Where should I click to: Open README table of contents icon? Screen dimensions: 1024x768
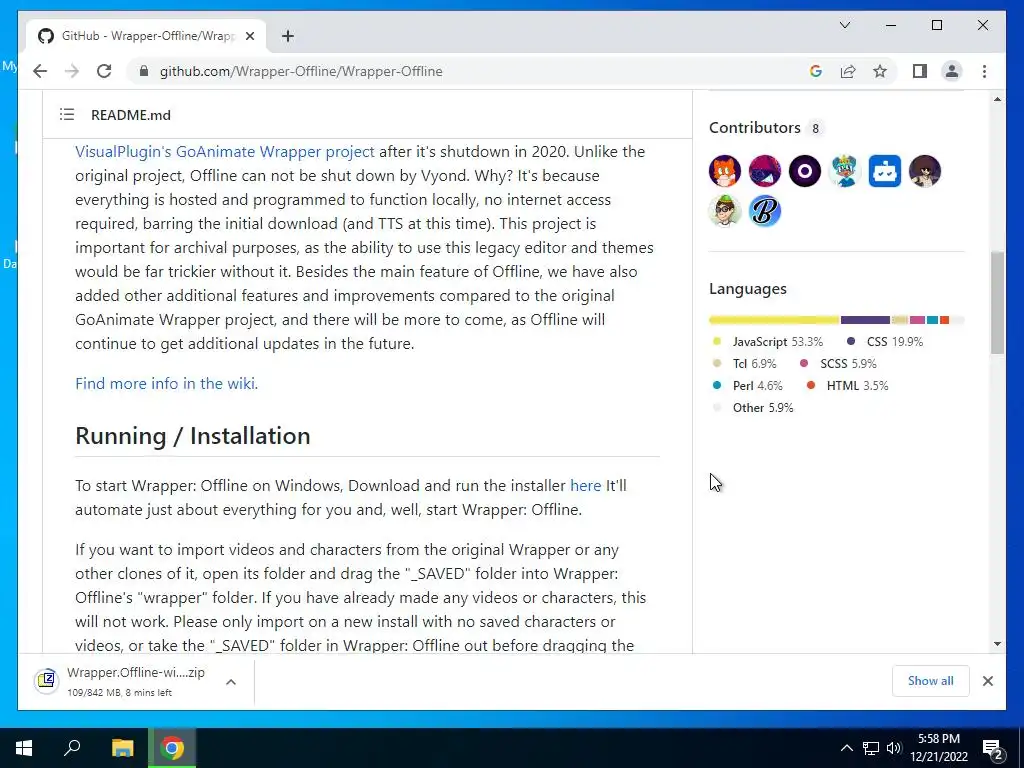pos(67,115)
